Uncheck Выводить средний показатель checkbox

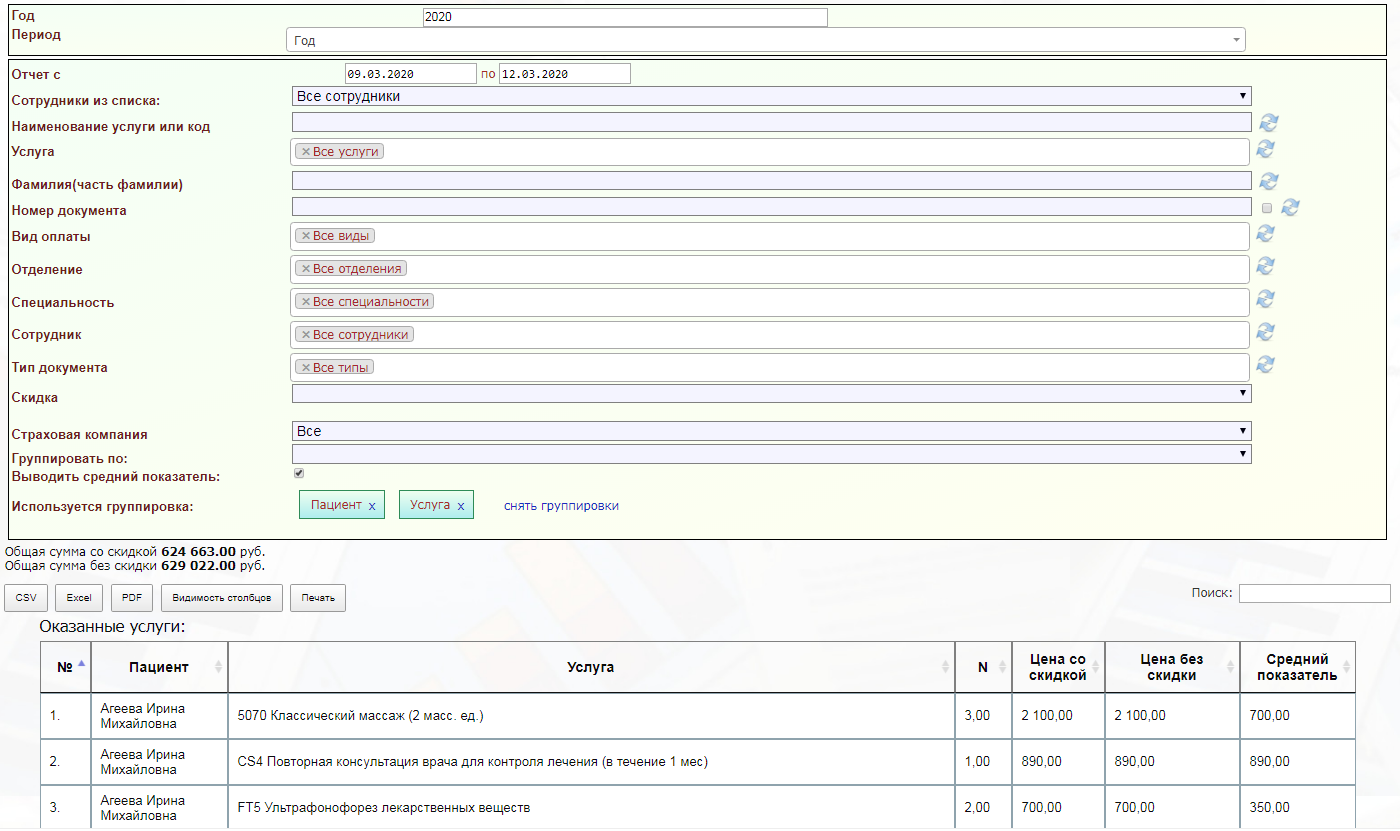pos(298,473)
